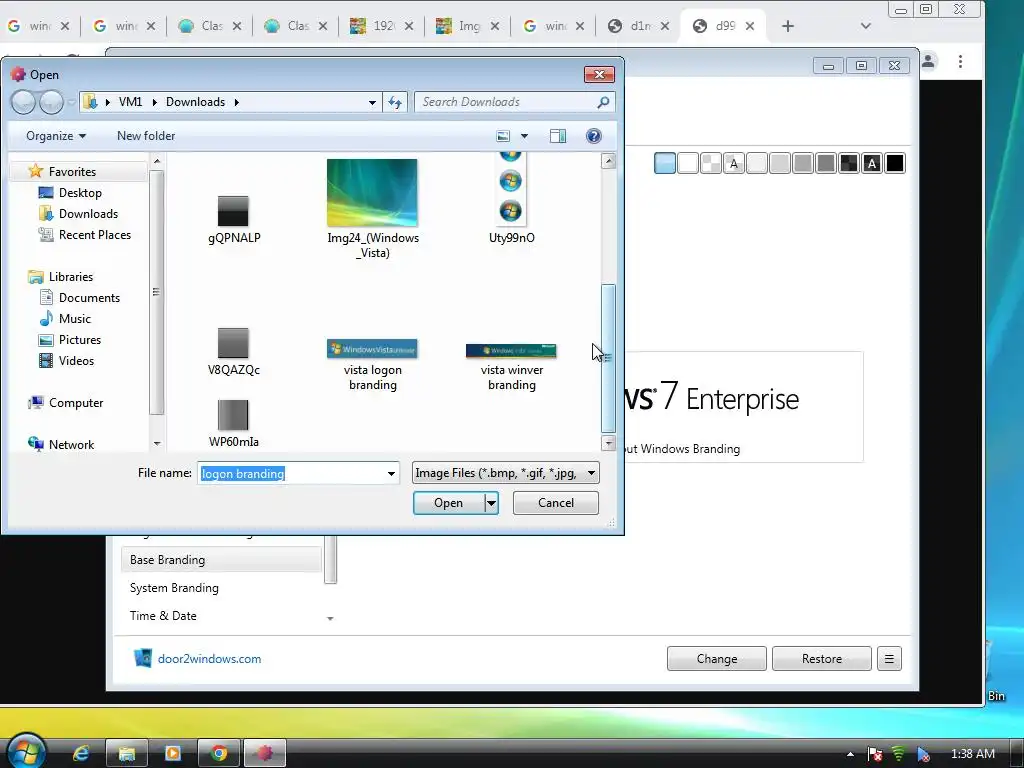
Task: Pick the white swatch with letter A
Action: click(734, 163)
